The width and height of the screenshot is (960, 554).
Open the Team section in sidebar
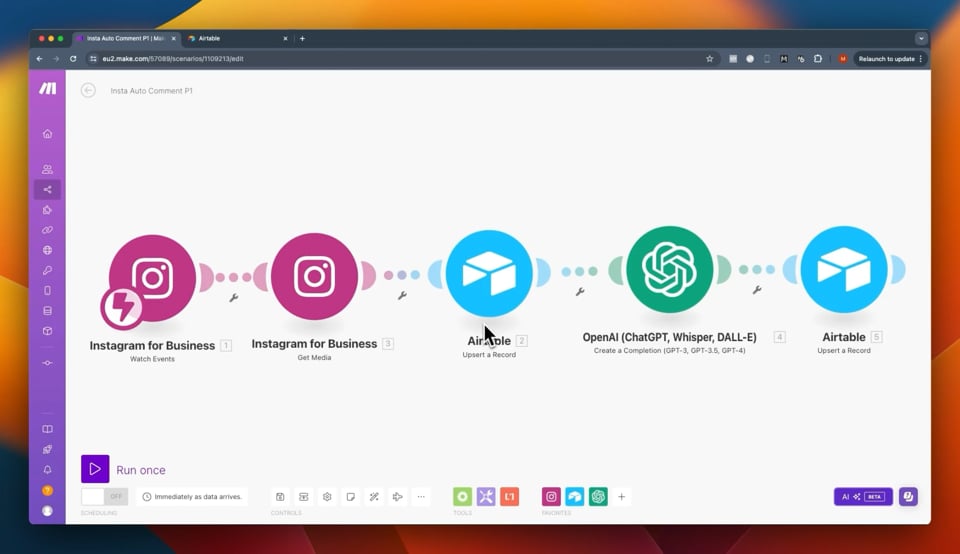coord(47,170)
